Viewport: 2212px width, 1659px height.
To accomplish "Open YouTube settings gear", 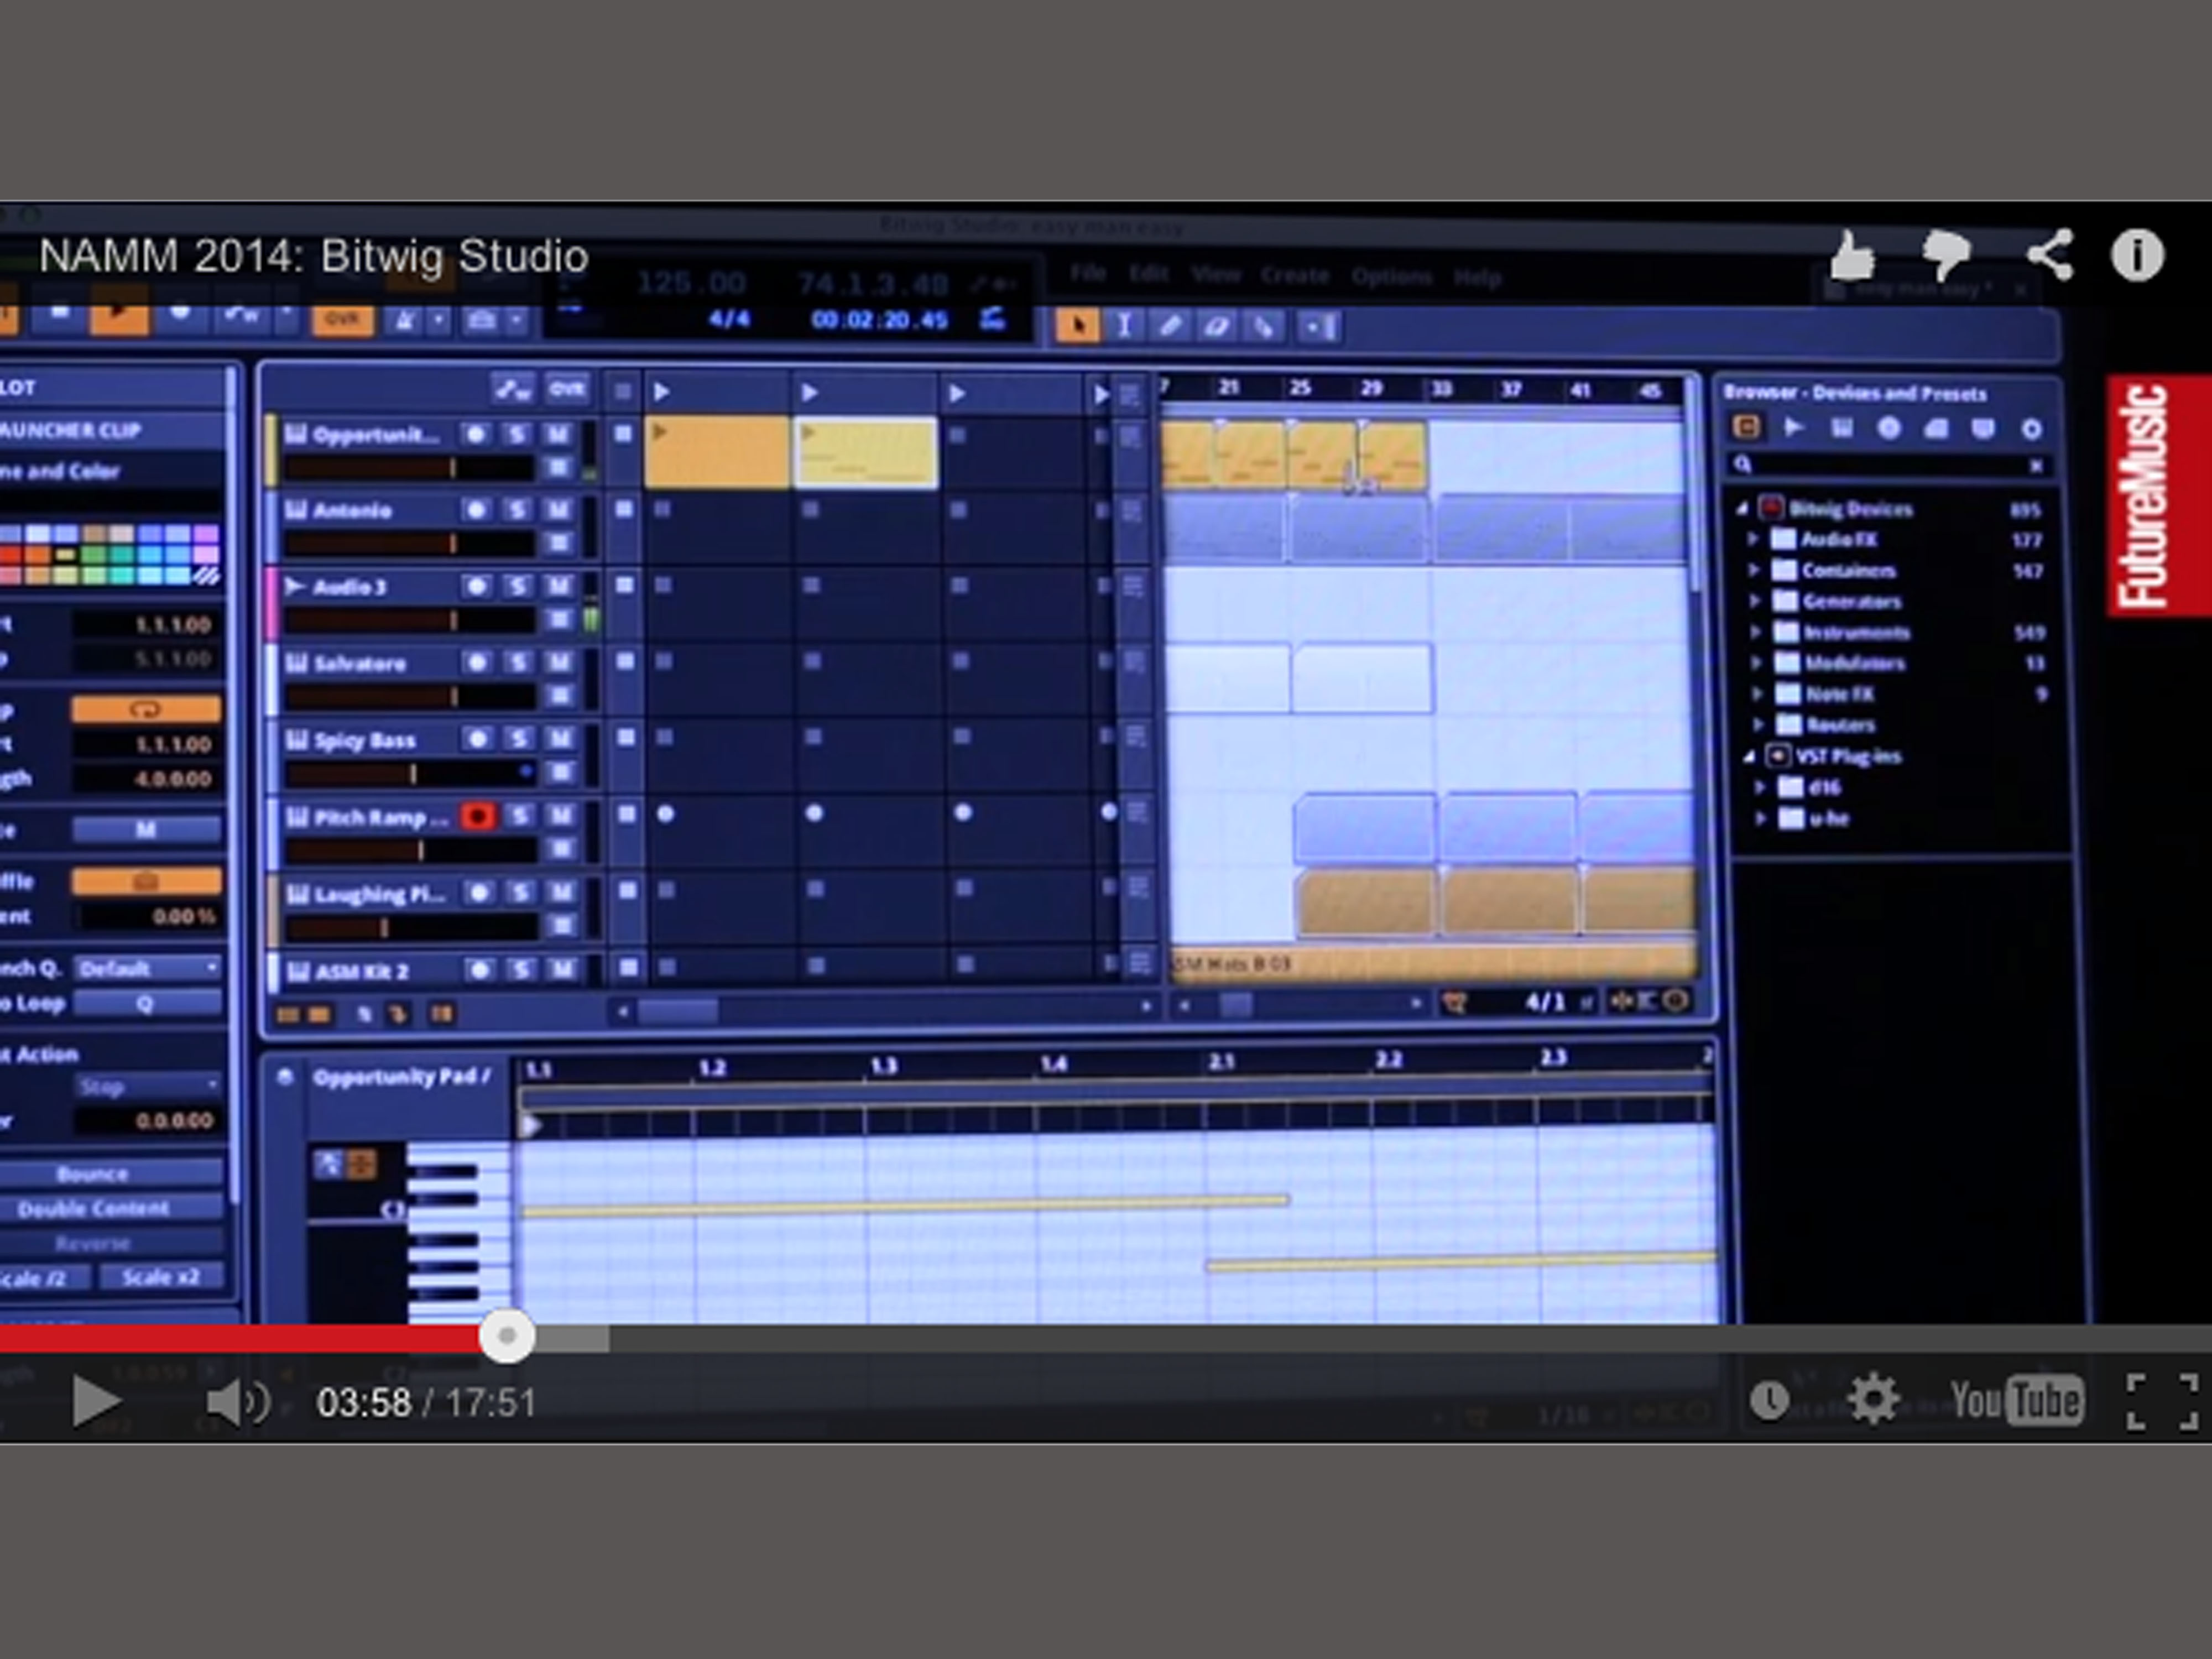I will [x=1873, y=1398].
